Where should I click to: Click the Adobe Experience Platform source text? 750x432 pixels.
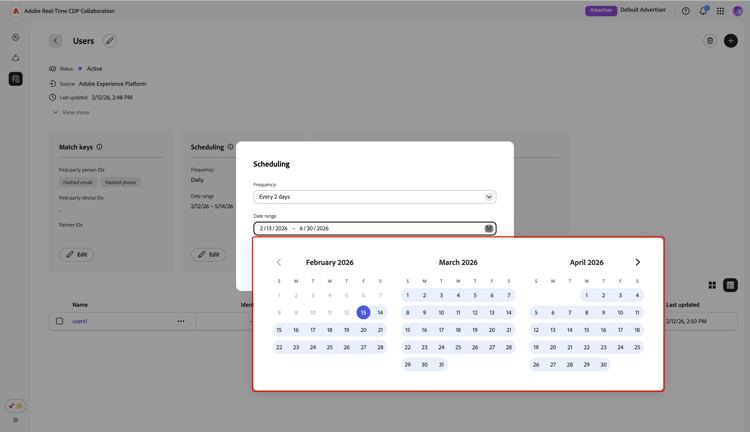[x=112, y=84]
